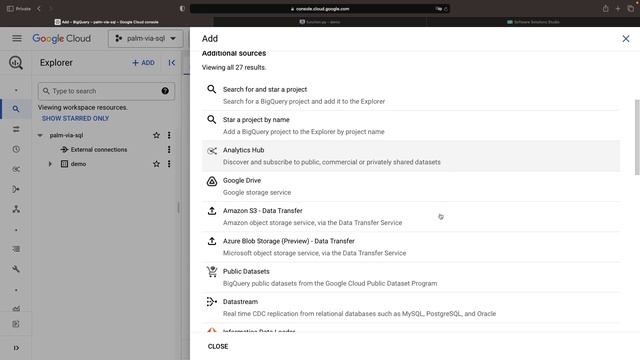The width and height of the screenshot is (640, 360).
Task: Click SHOW STARRED ONLY link
Action: pos(76,118)
